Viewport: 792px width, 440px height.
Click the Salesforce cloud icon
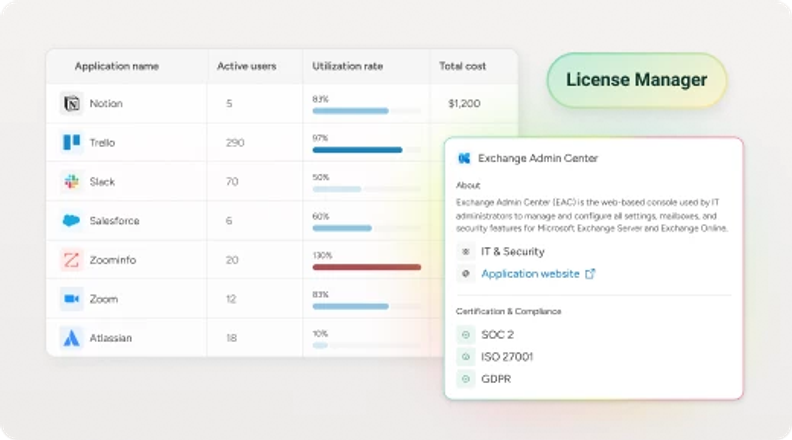click(x=72, y=221)
